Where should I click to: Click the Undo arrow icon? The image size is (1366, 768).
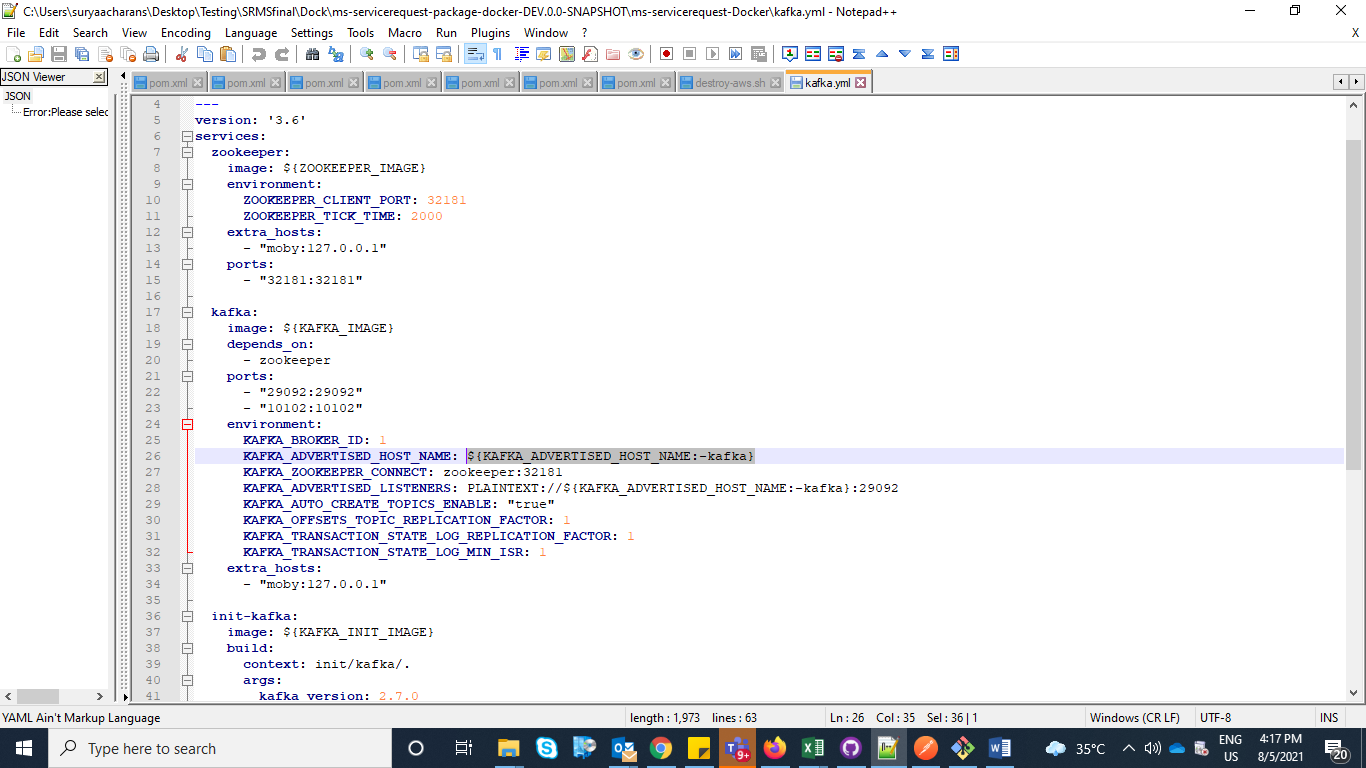point(259,54)
